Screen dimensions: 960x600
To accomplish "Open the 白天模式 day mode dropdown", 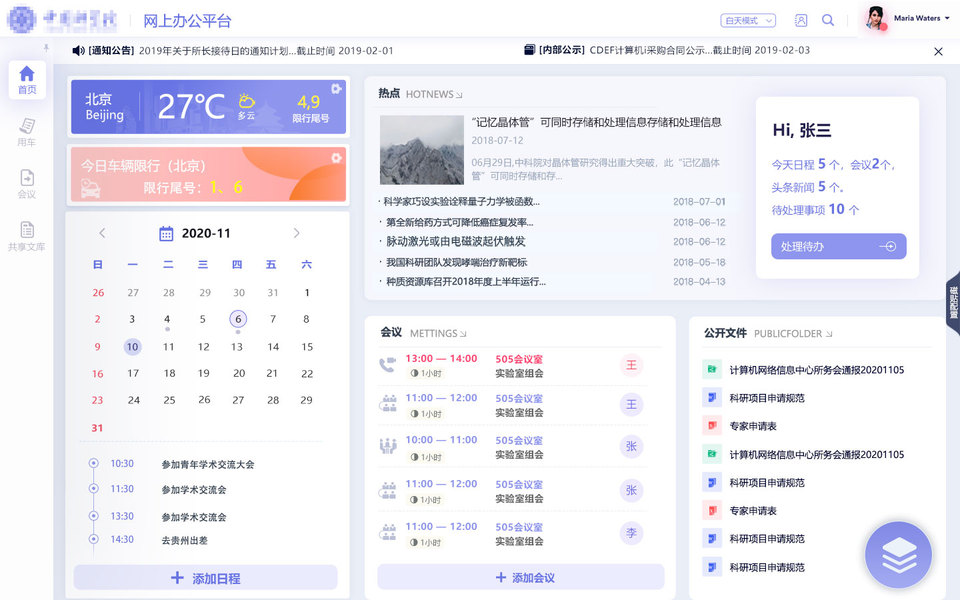I will (748, 21).
